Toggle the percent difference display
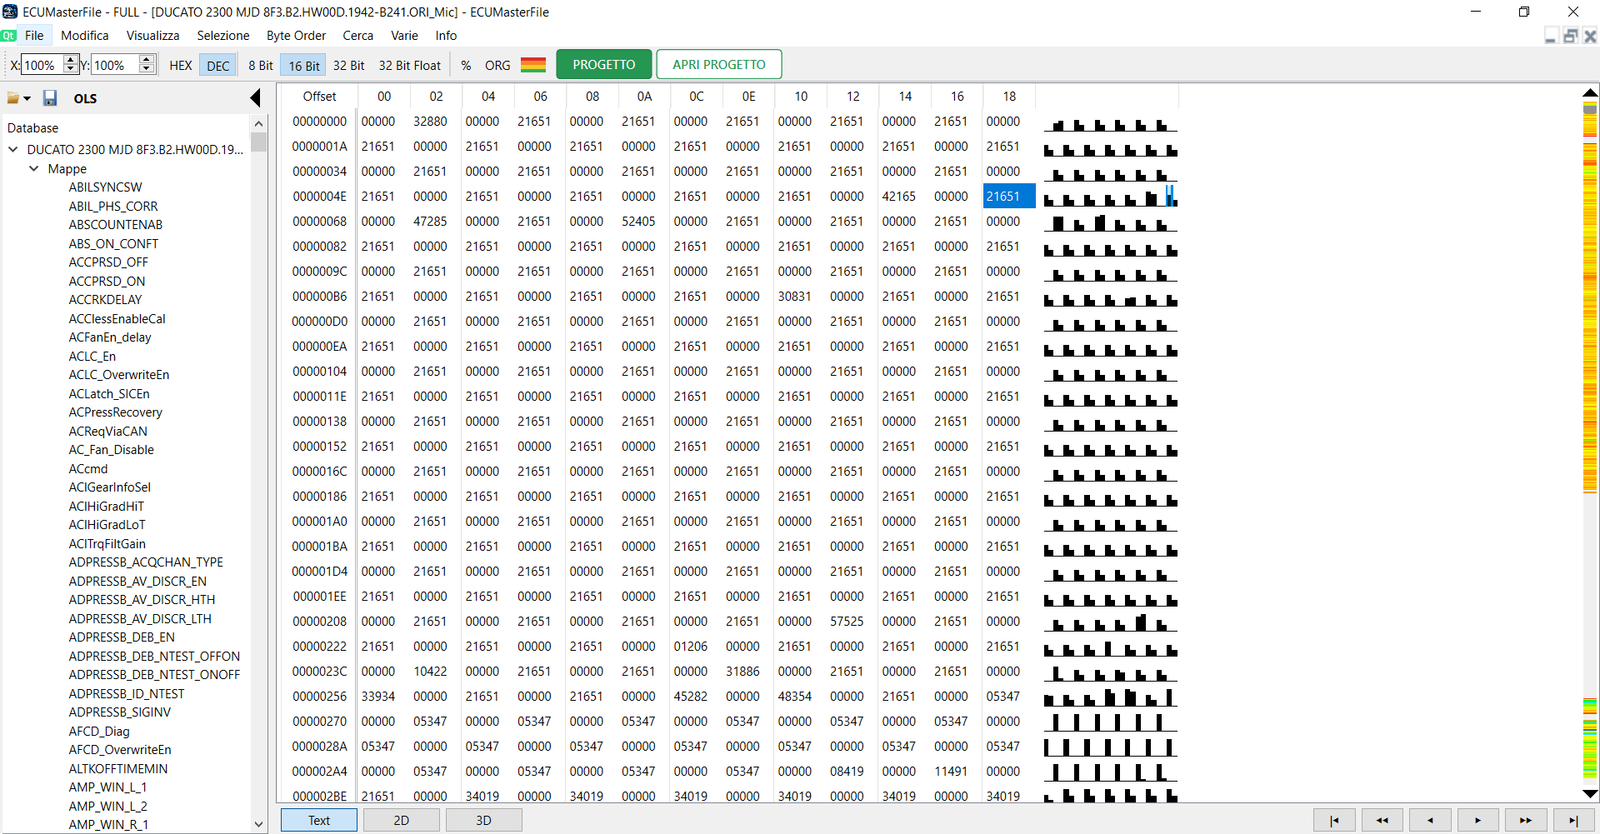Viewport: 1600px width, 834px height. [x=466, y=66]
